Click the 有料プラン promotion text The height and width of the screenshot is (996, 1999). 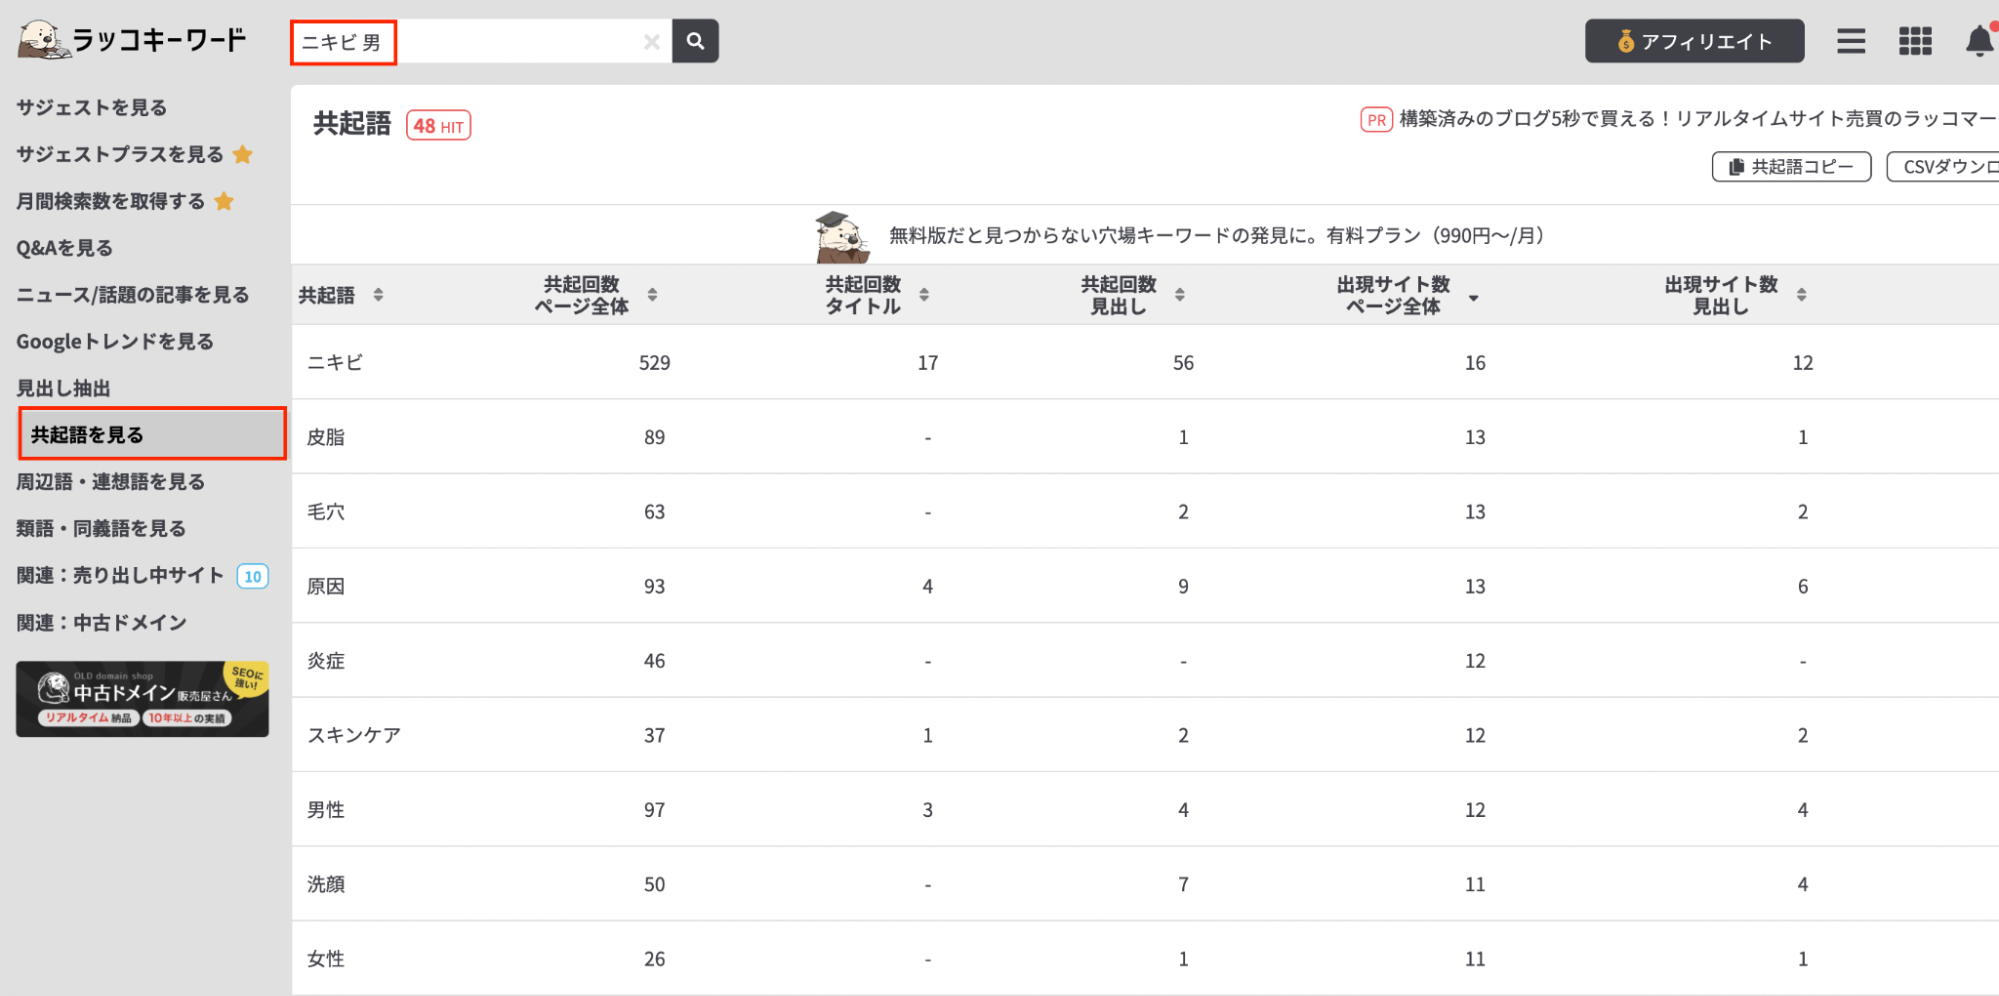(1216, 236)
